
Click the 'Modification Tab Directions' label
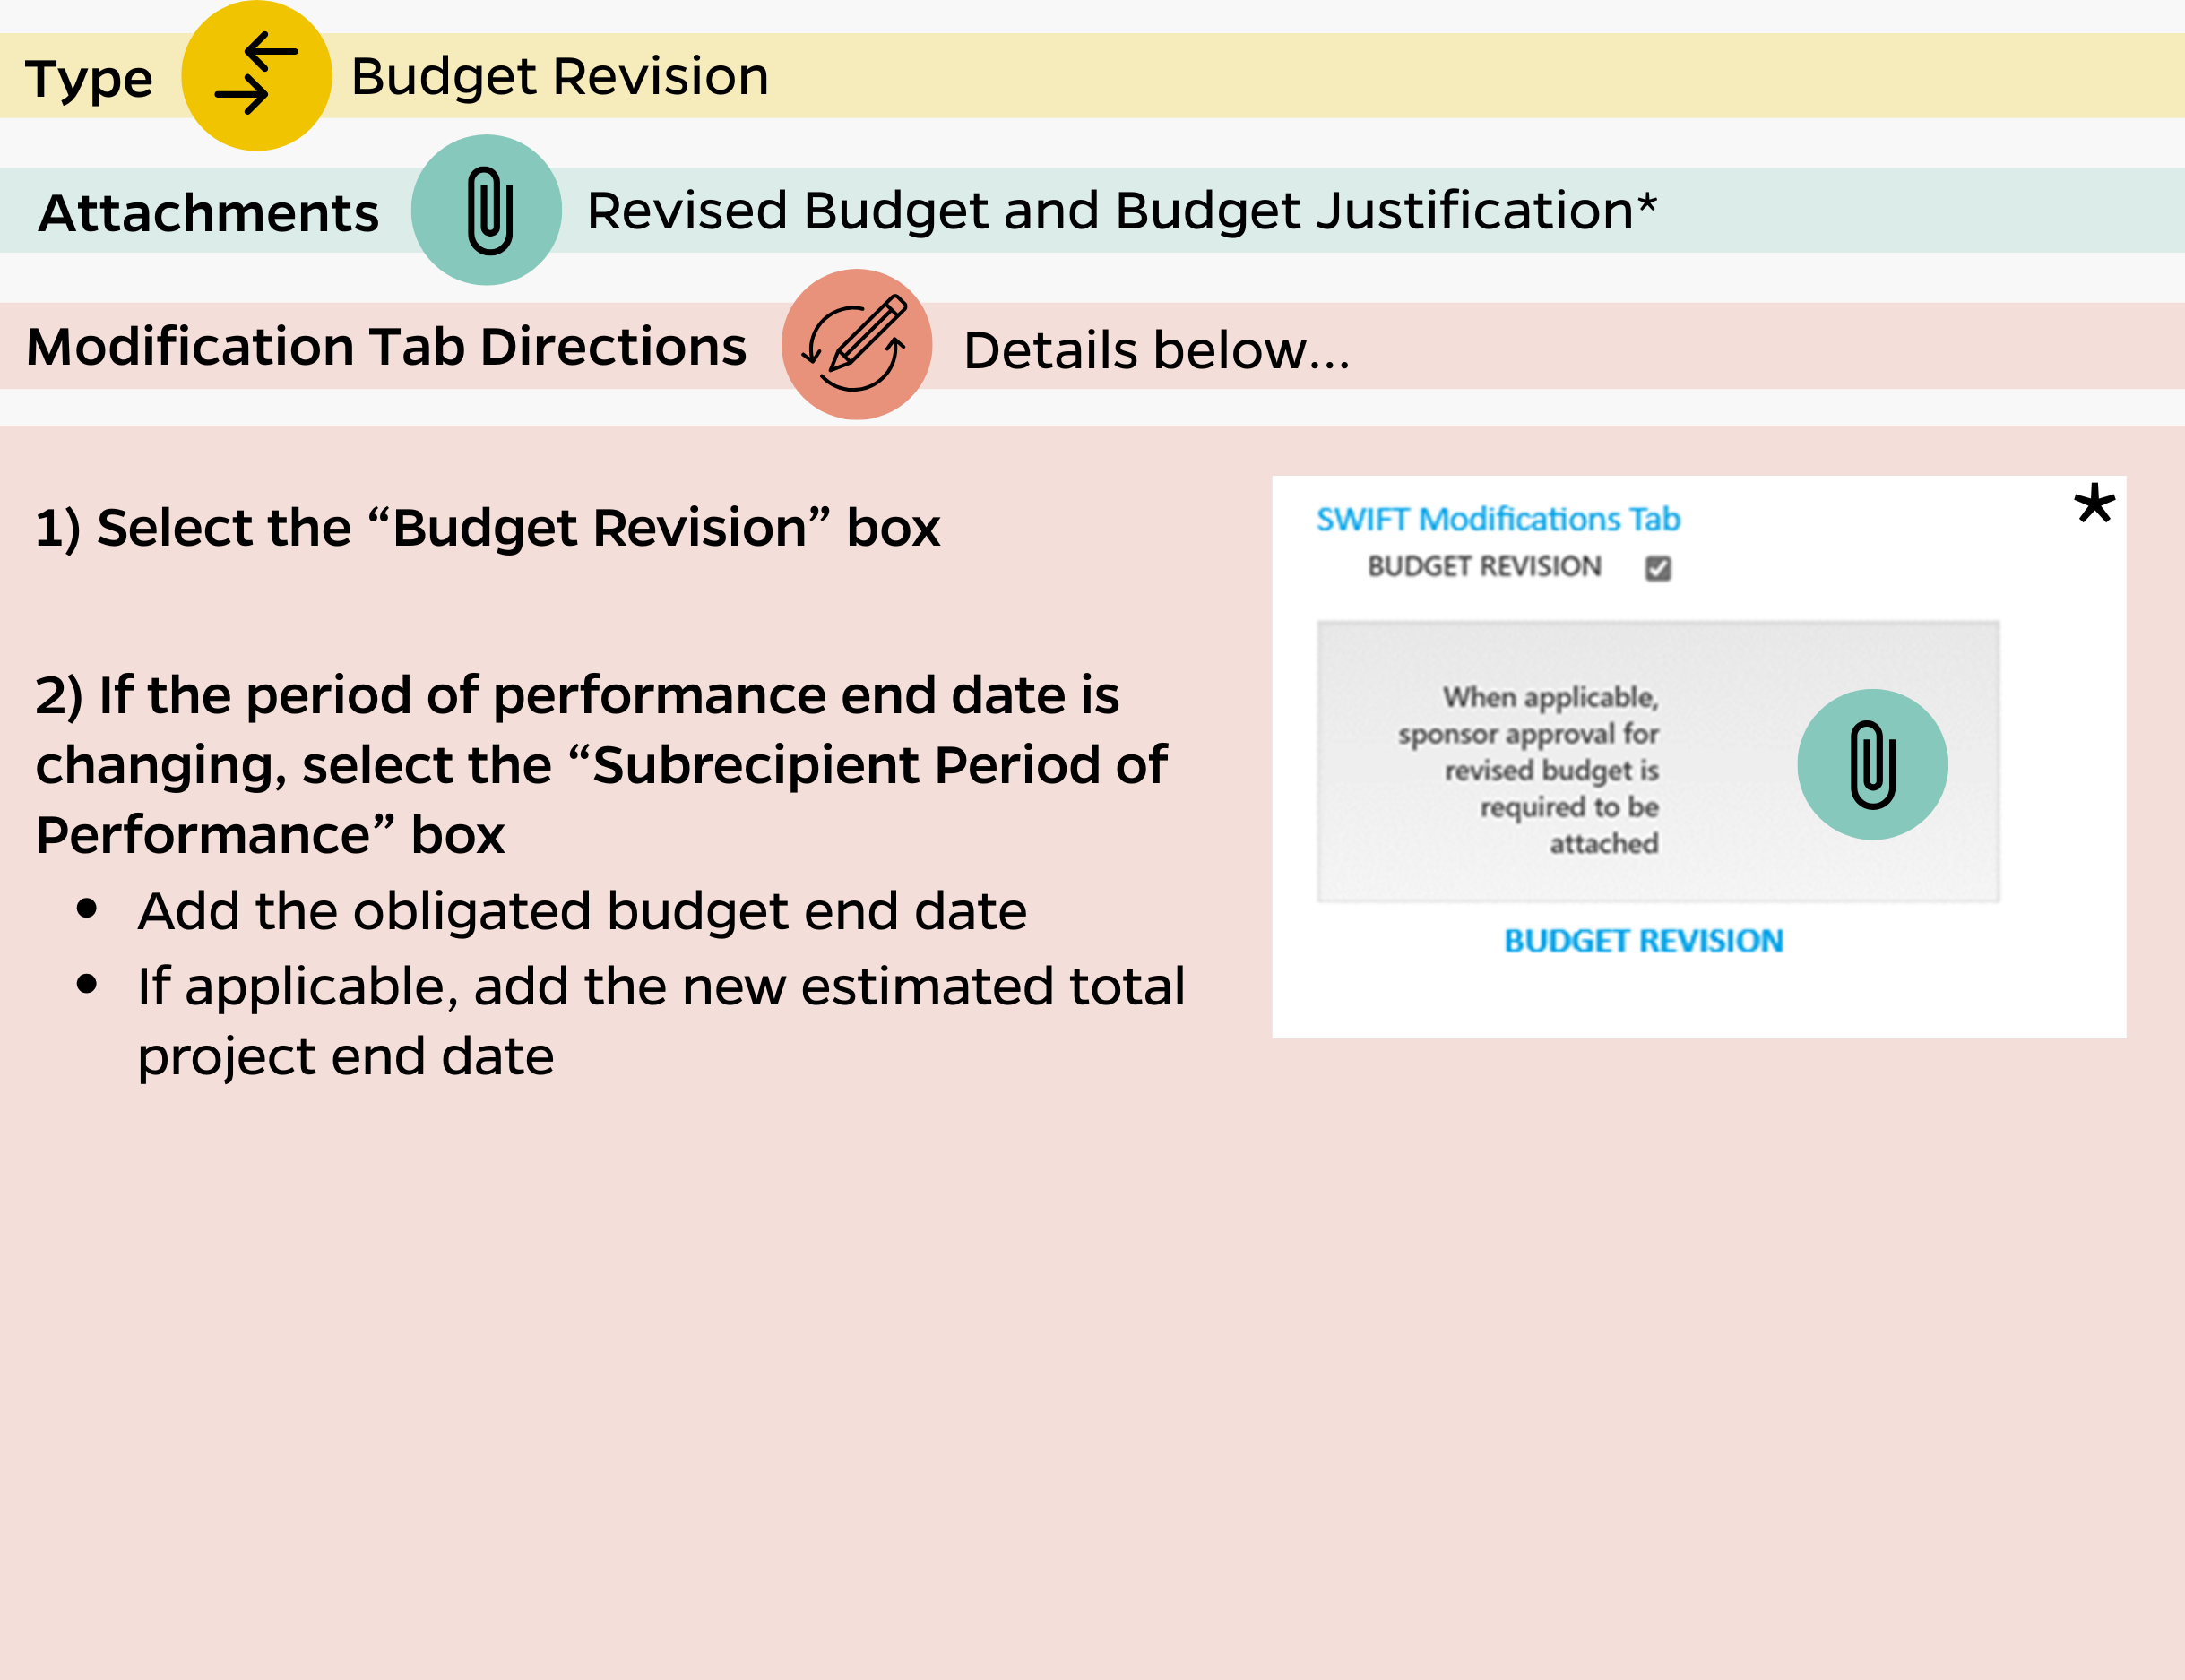(x=386, y=346)
